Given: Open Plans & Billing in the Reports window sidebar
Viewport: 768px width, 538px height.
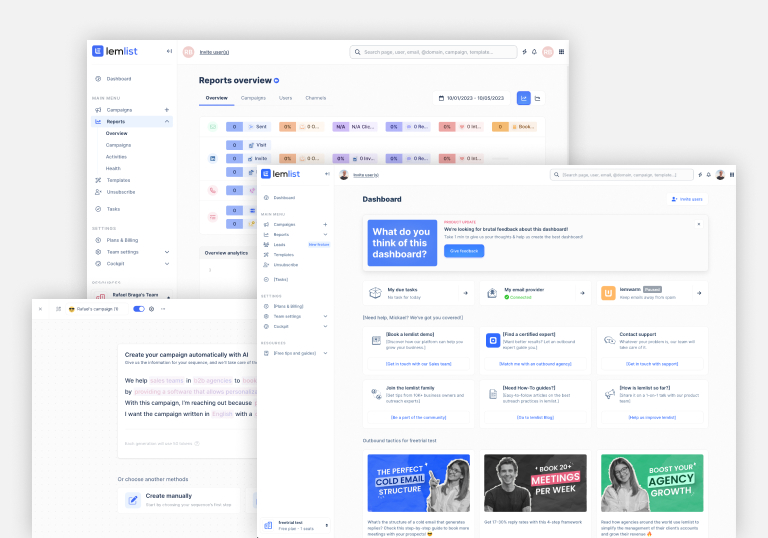Looking at the screenshot, I should [122, 240].
